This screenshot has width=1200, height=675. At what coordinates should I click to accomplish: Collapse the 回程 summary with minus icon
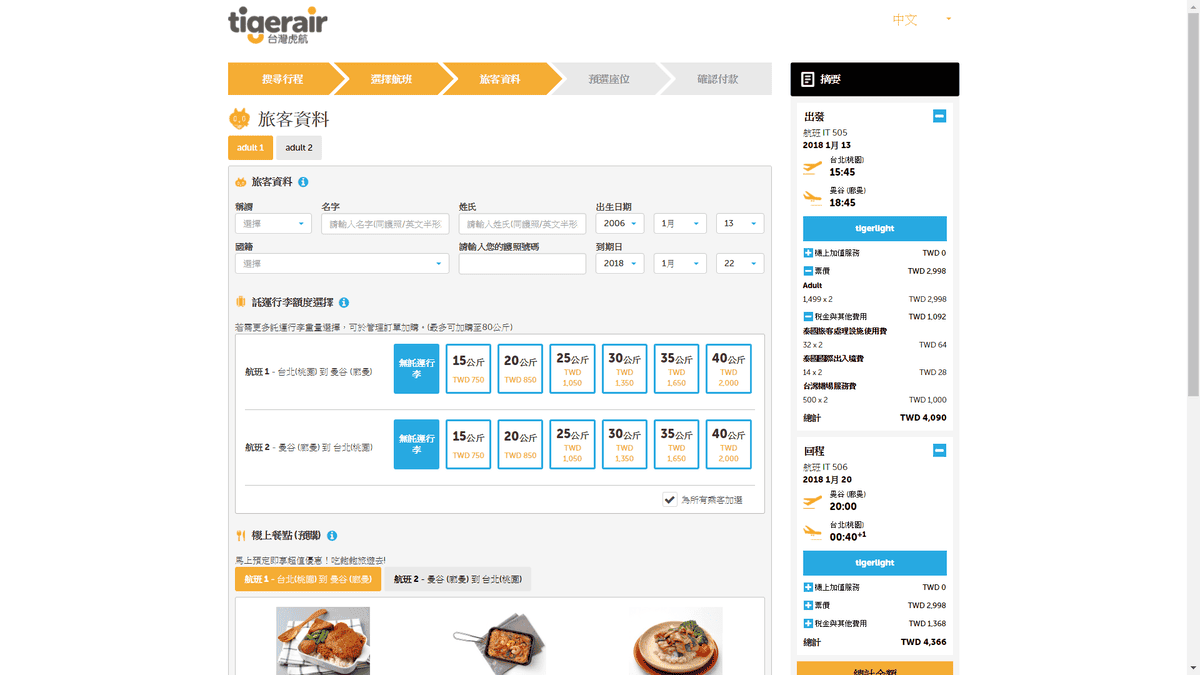click(x=939, y=451)
